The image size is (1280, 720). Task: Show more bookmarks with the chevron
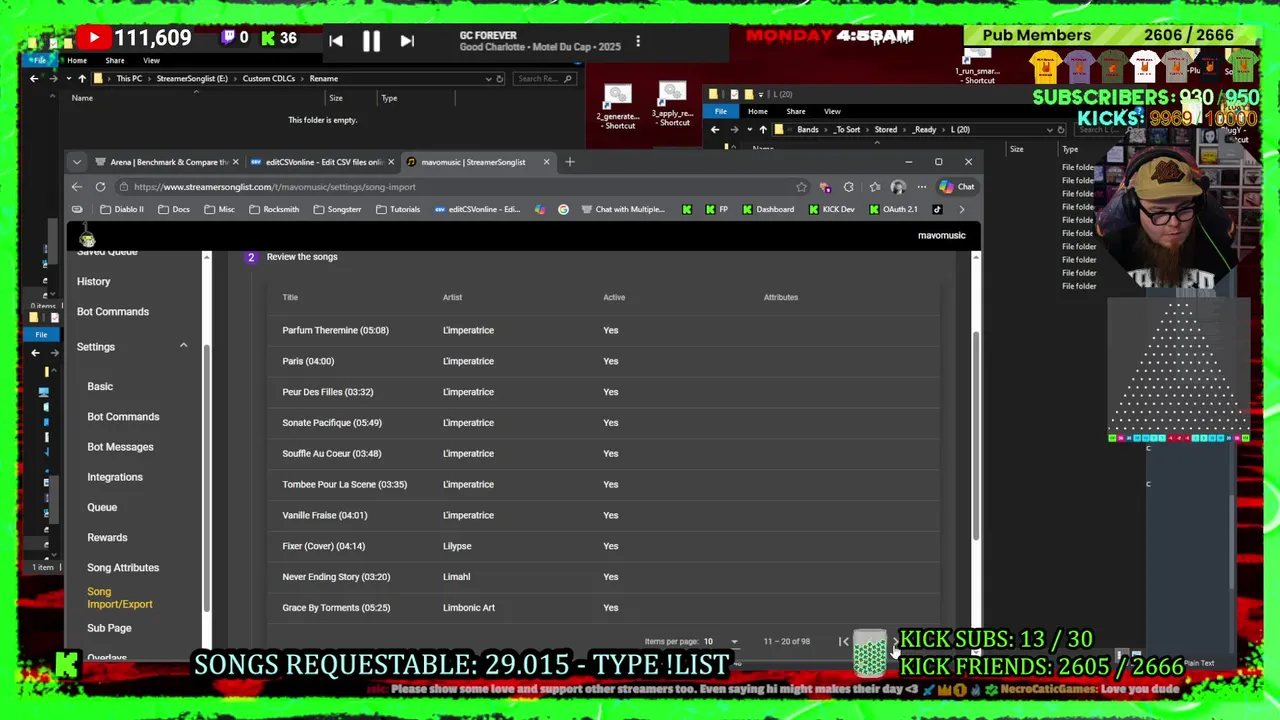click(962, 210)
